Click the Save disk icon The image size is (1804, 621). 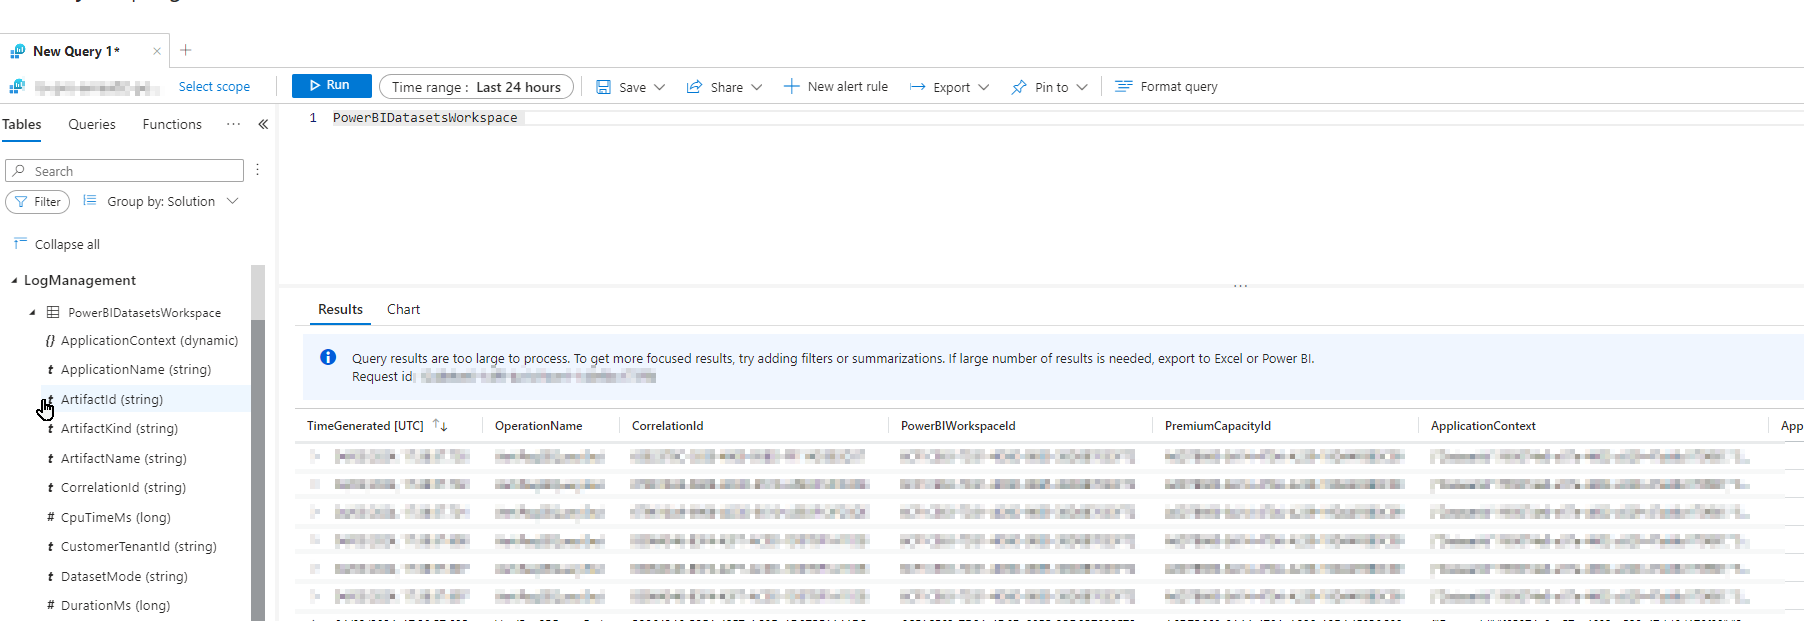603,87
